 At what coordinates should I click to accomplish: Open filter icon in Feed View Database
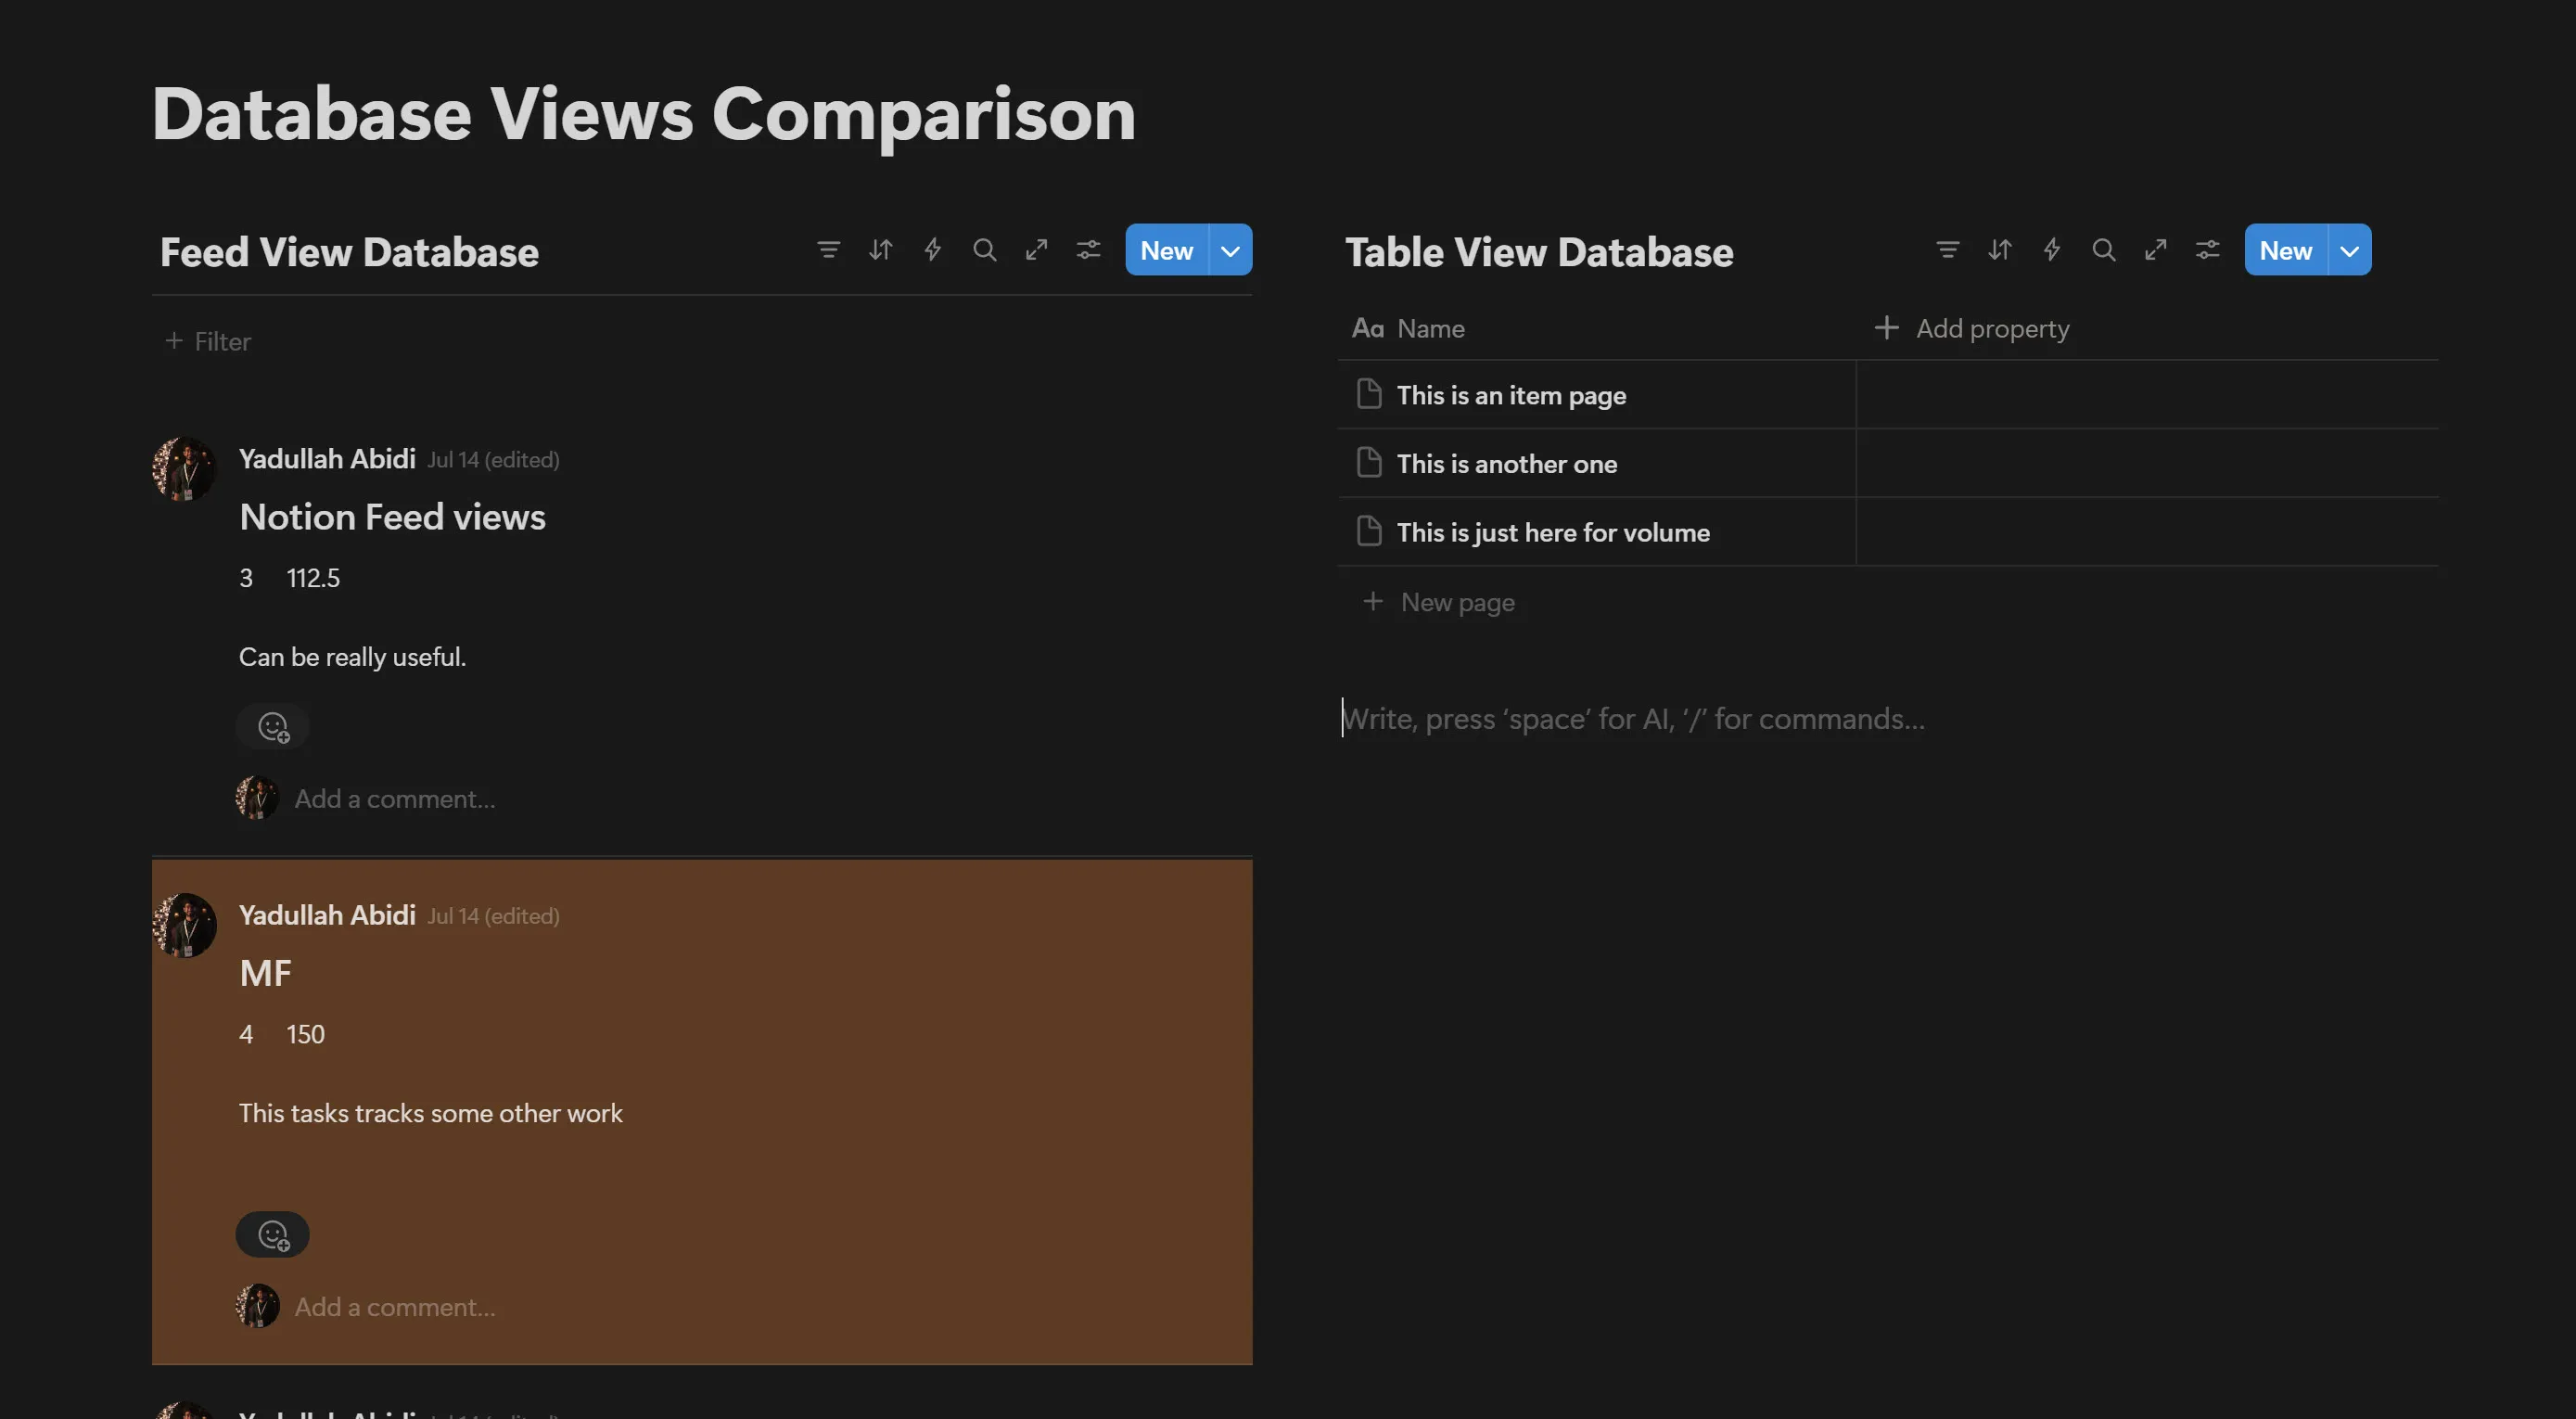tap(828, 250)
